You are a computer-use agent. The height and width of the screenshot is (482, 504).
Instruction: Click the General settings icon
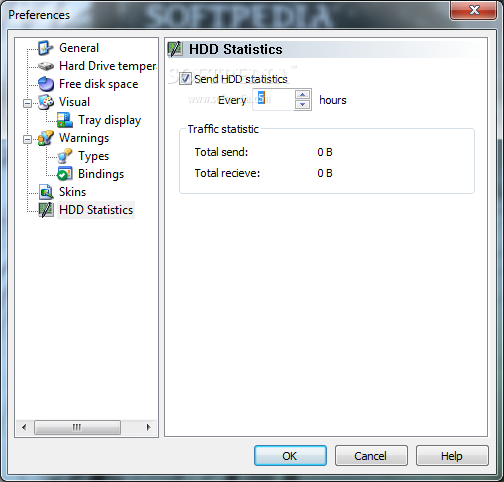tap(45, 48)
